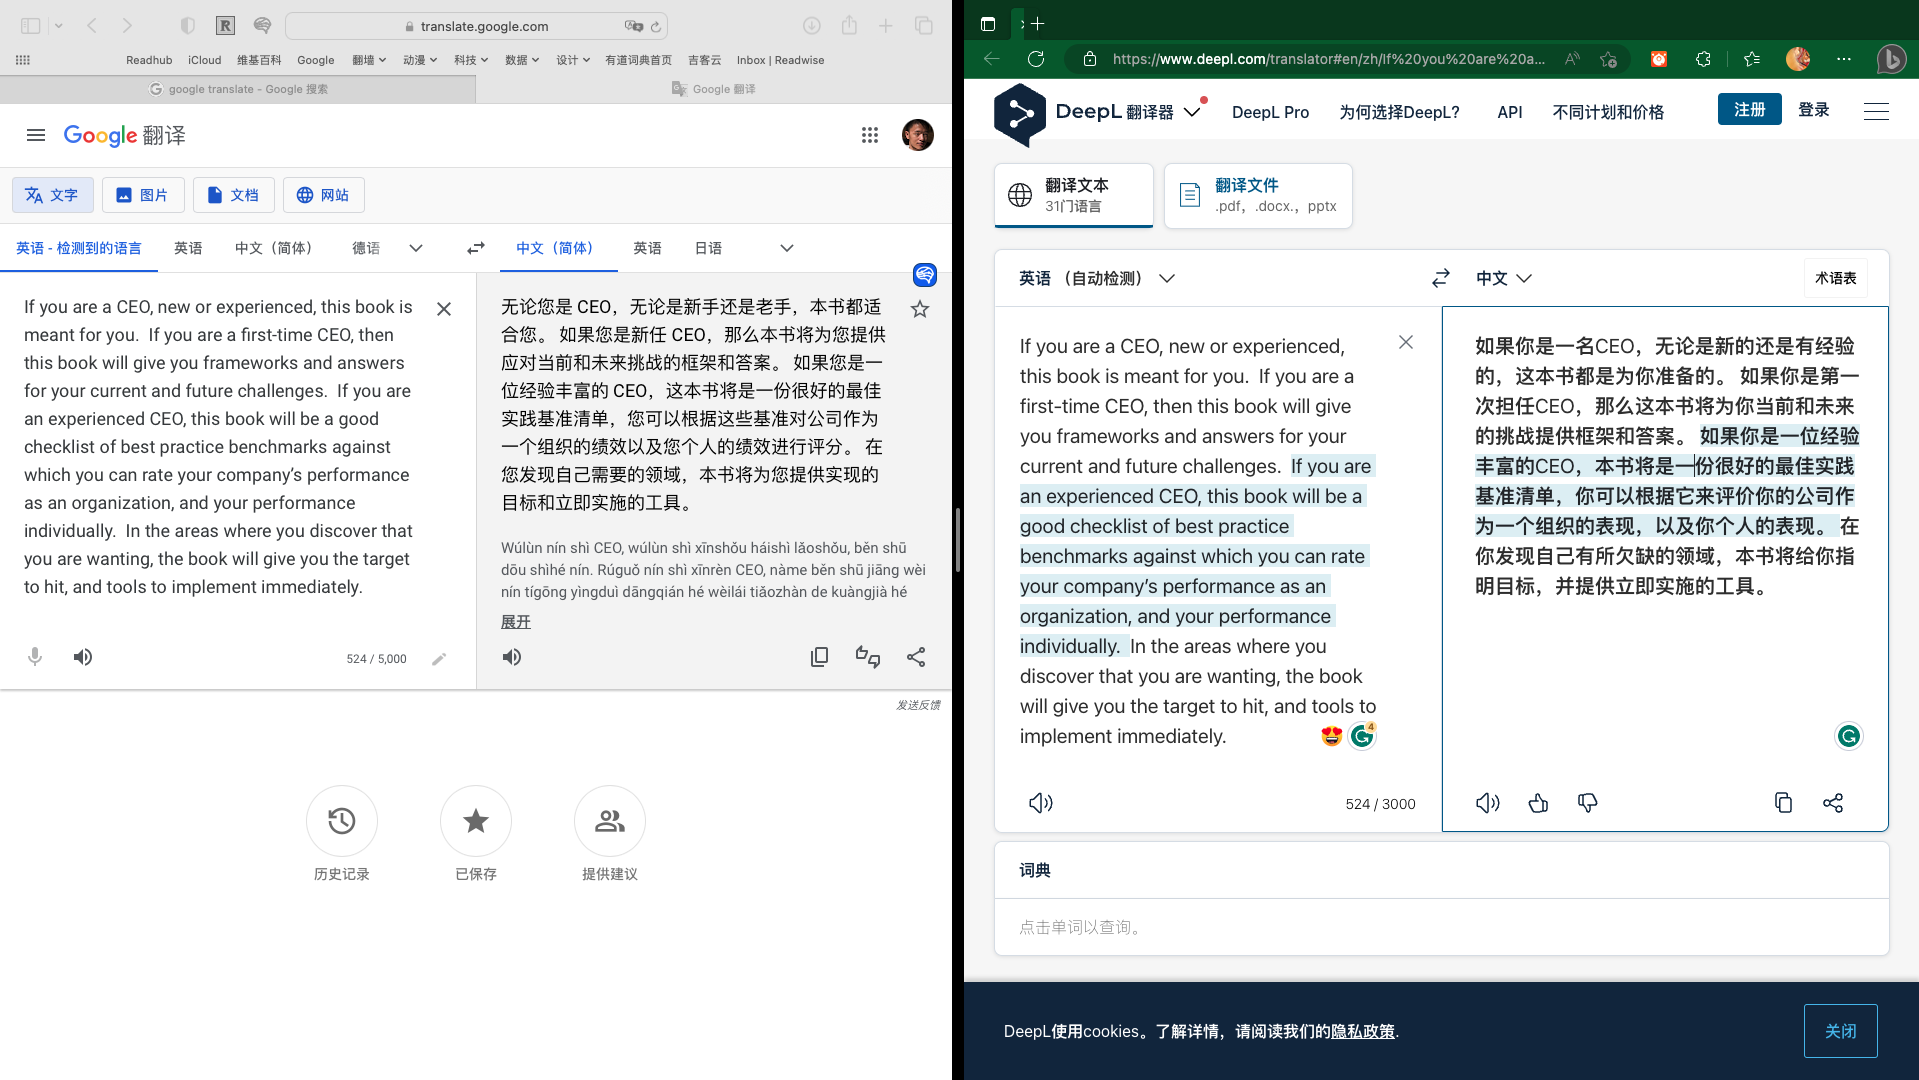Copy the Chinese translation in Google Translate
1919x1080 pixels.
pyautogui.click(x=819, y=657)
